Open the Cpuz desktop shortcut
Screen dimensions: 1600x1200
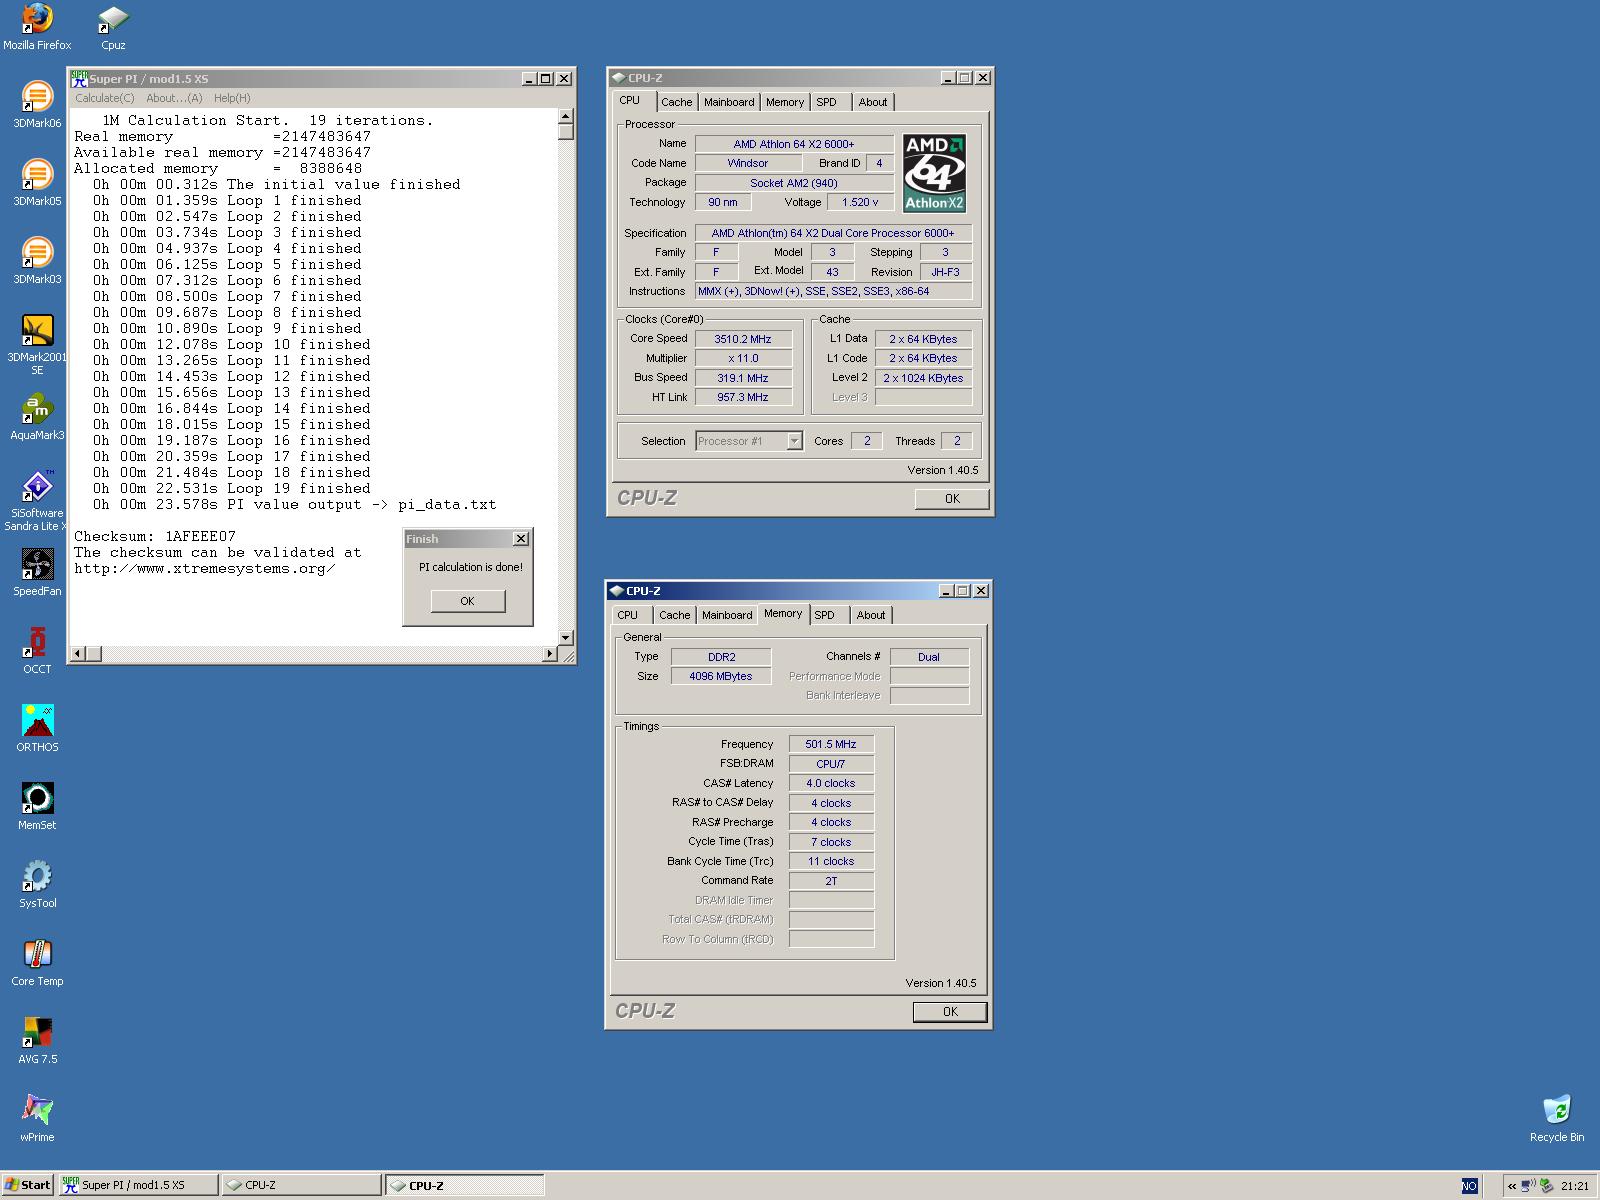click(113, 27)
